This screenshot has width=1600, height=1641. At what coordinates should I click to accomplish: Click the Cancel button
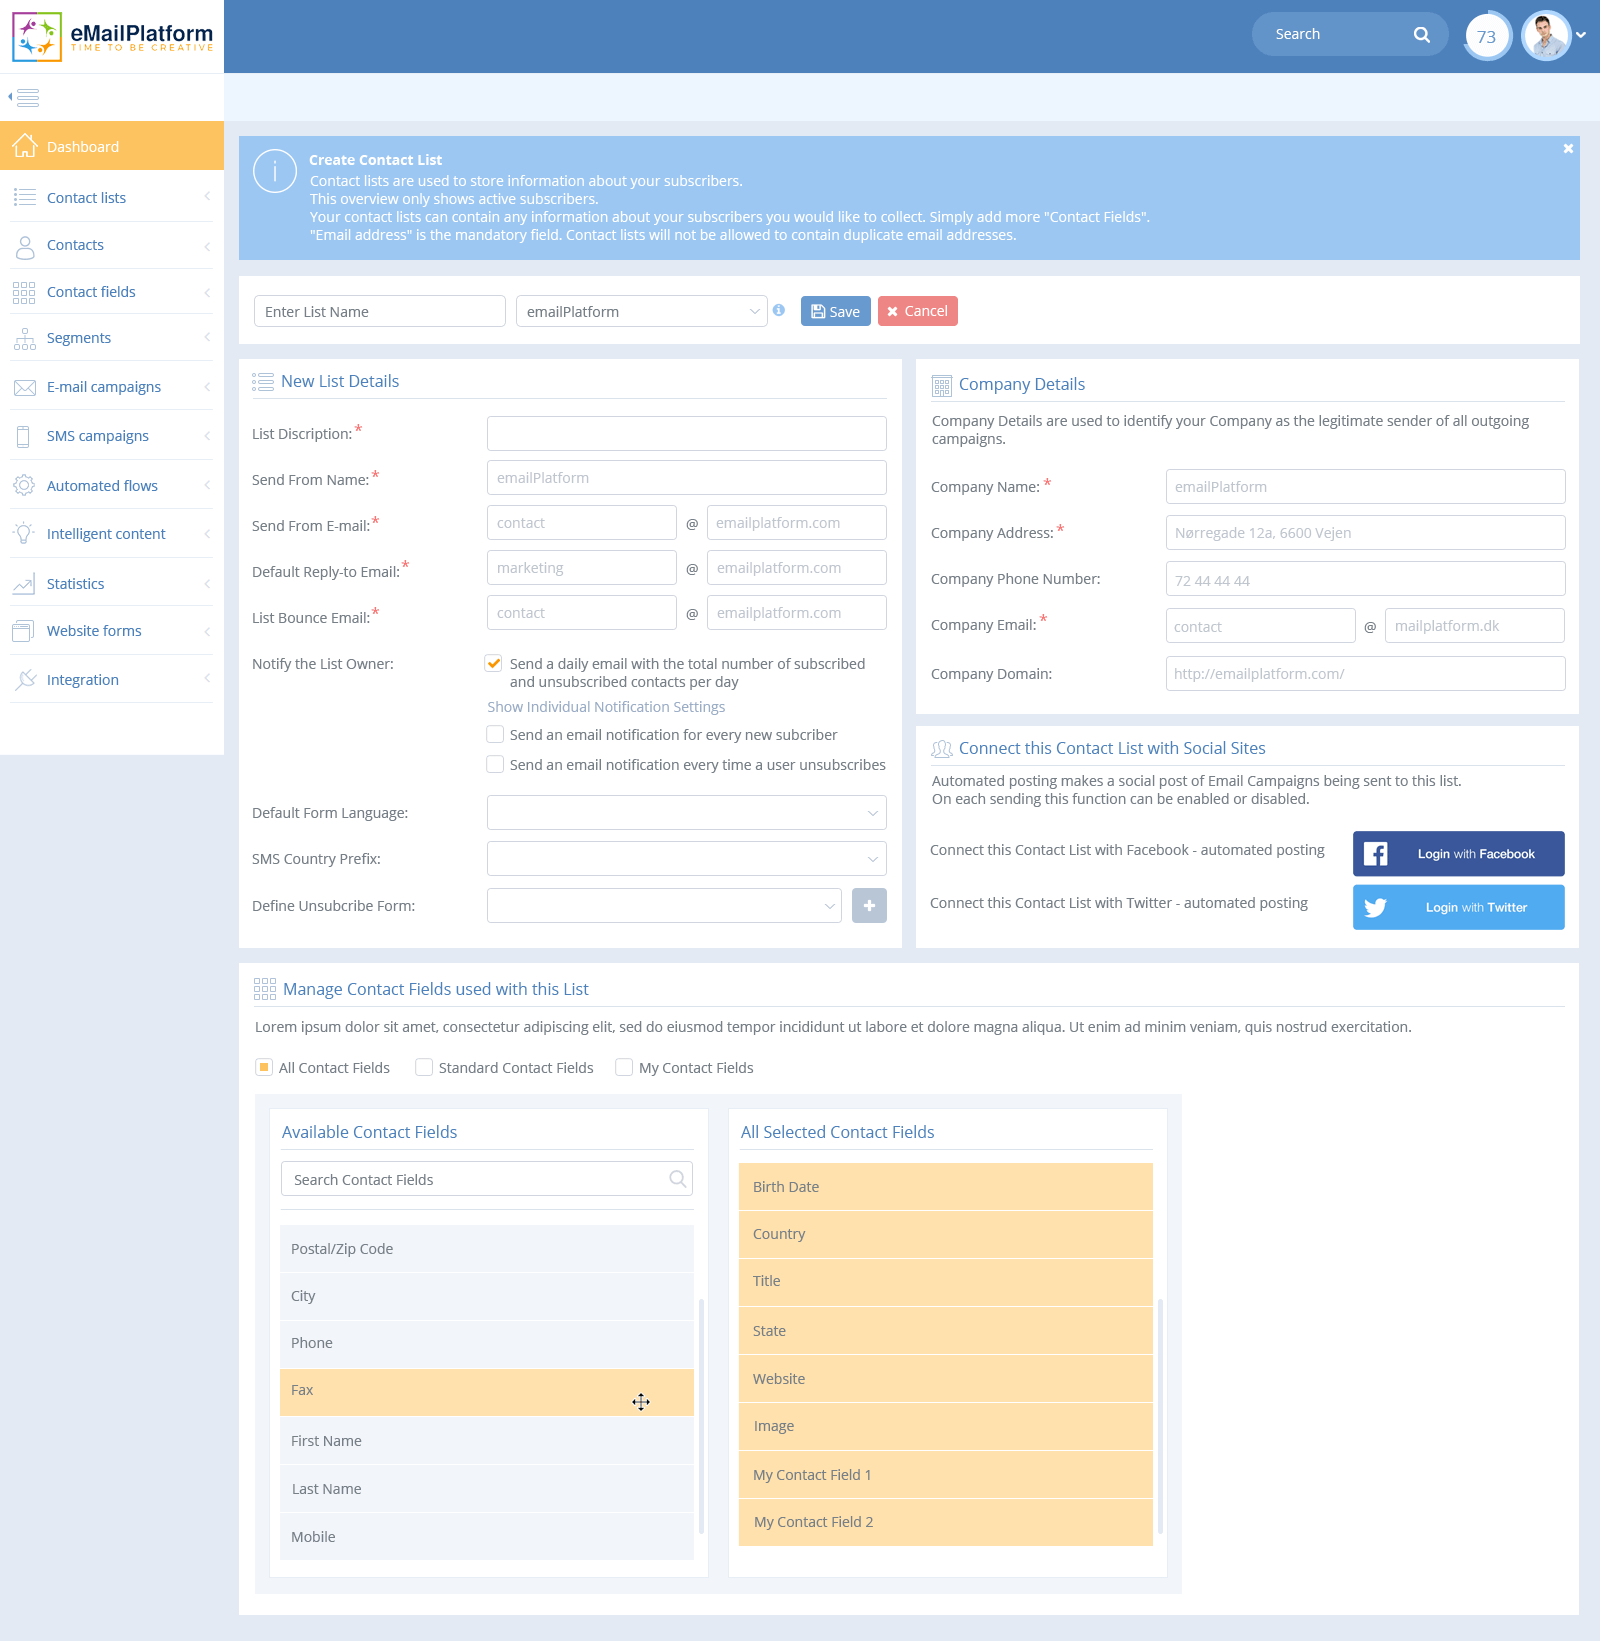click(x=918, y=311)
